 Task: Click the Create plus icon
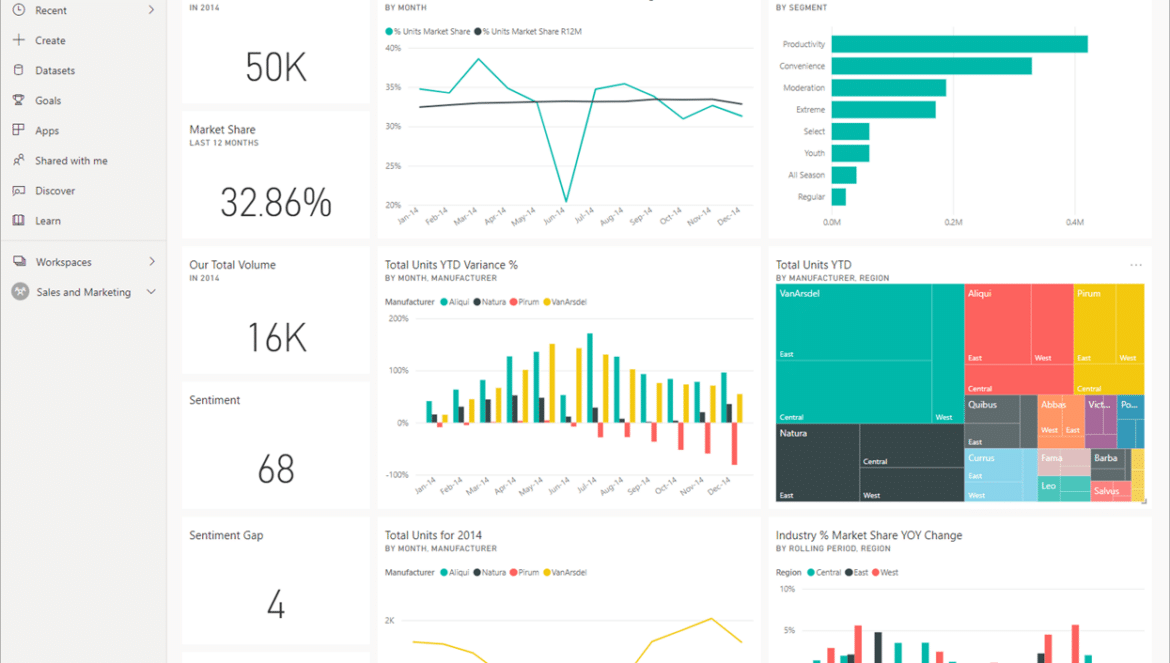tap(19, 40)
